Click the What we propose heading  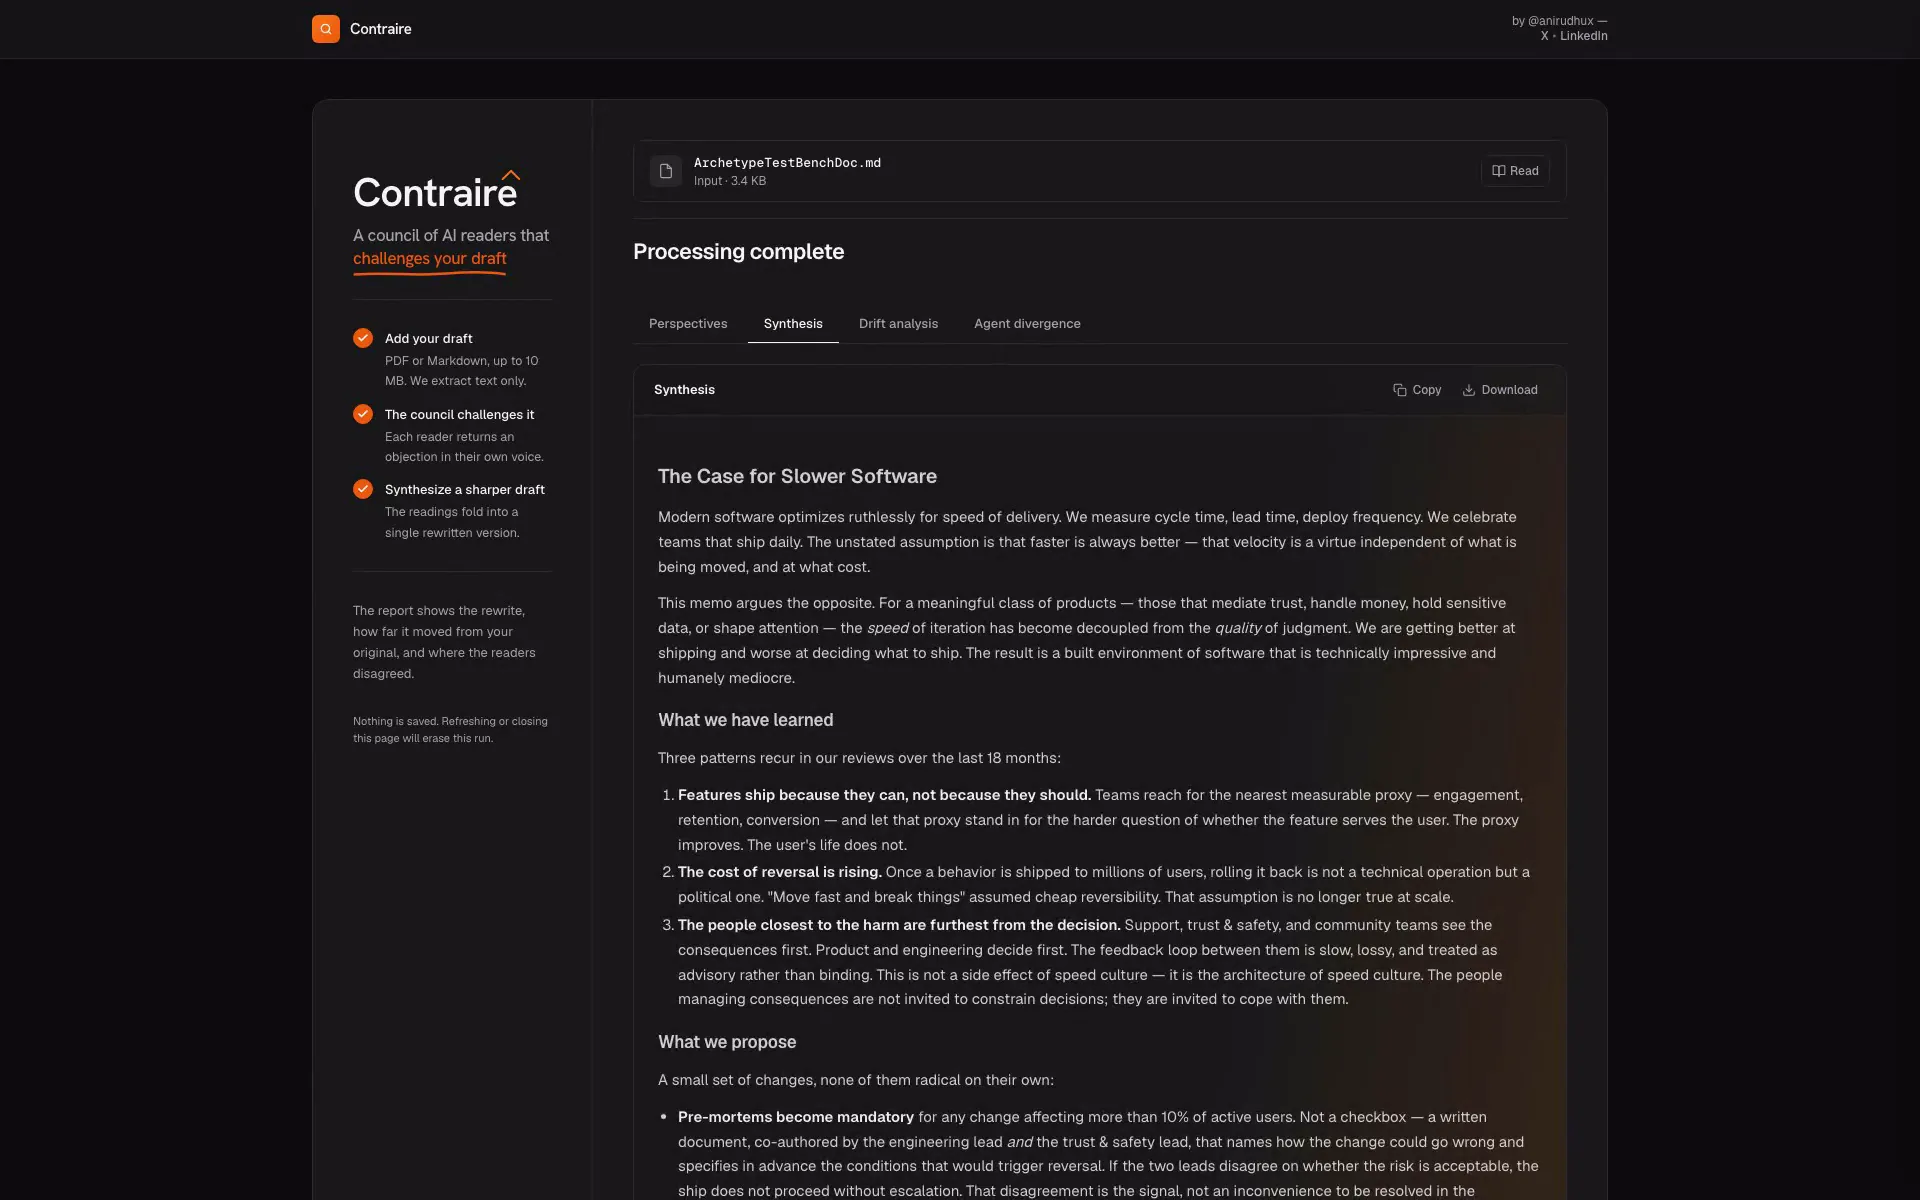[727, 1042]
